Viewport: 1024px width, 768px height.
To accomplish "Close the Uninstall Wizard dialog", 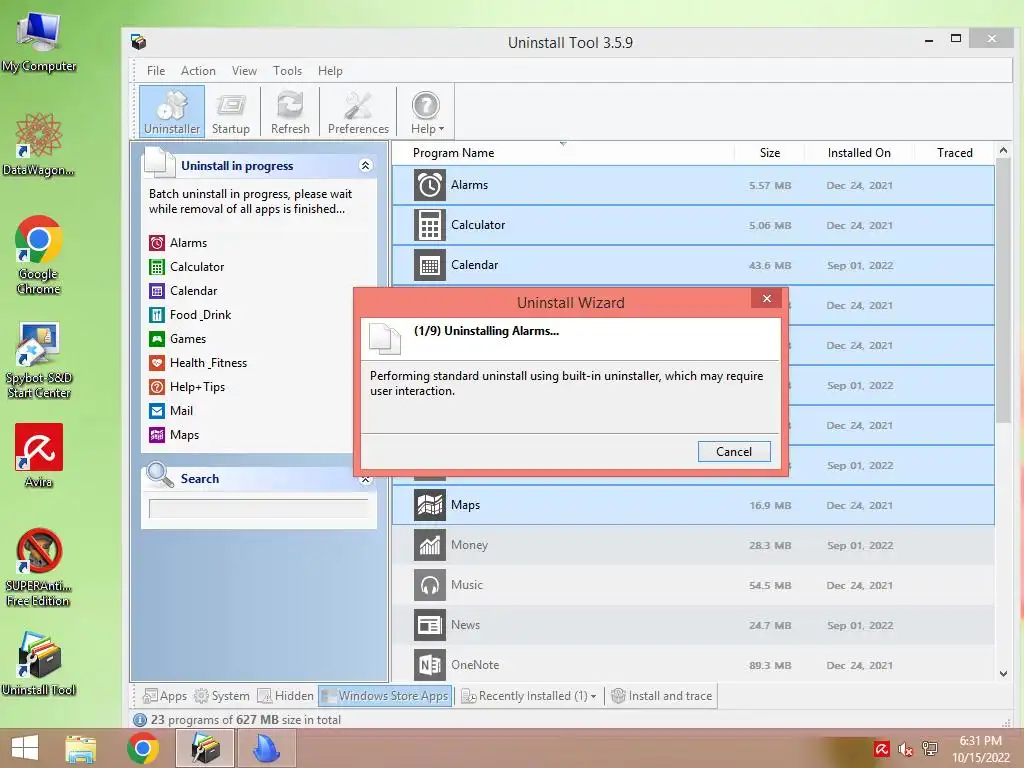I will [x=767, y=298].
